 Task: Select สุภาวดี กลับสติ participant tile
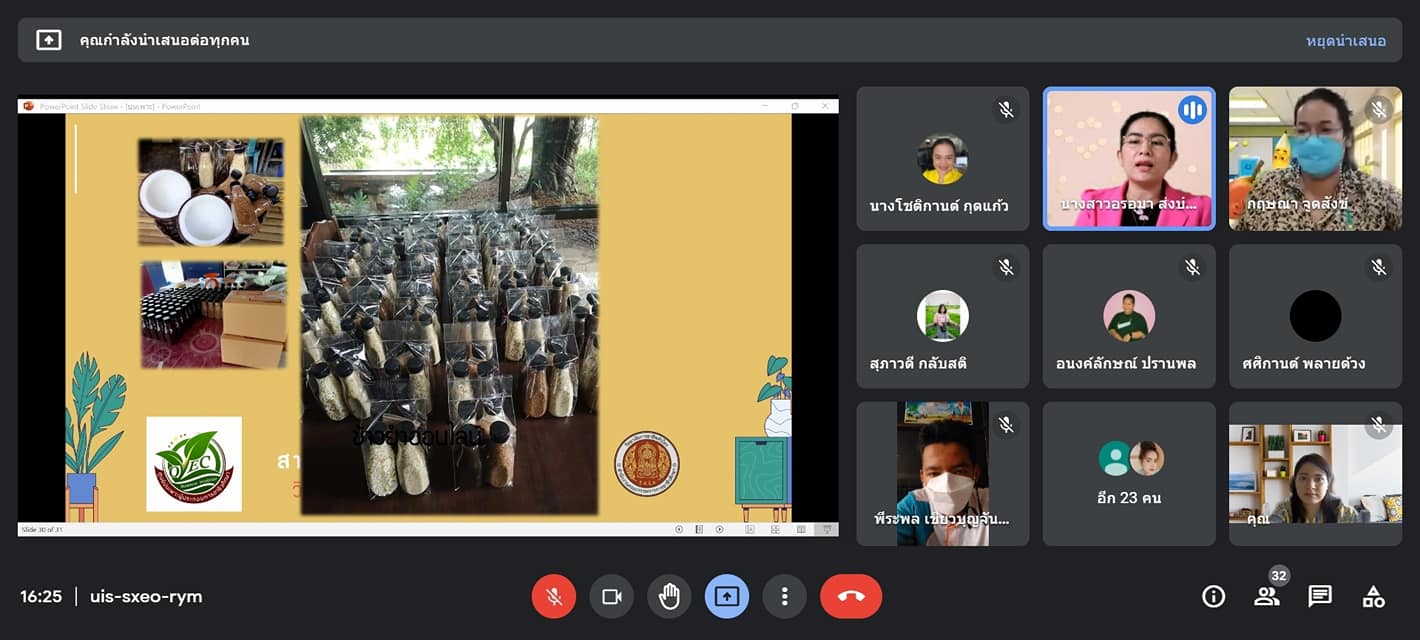(942, 317)
